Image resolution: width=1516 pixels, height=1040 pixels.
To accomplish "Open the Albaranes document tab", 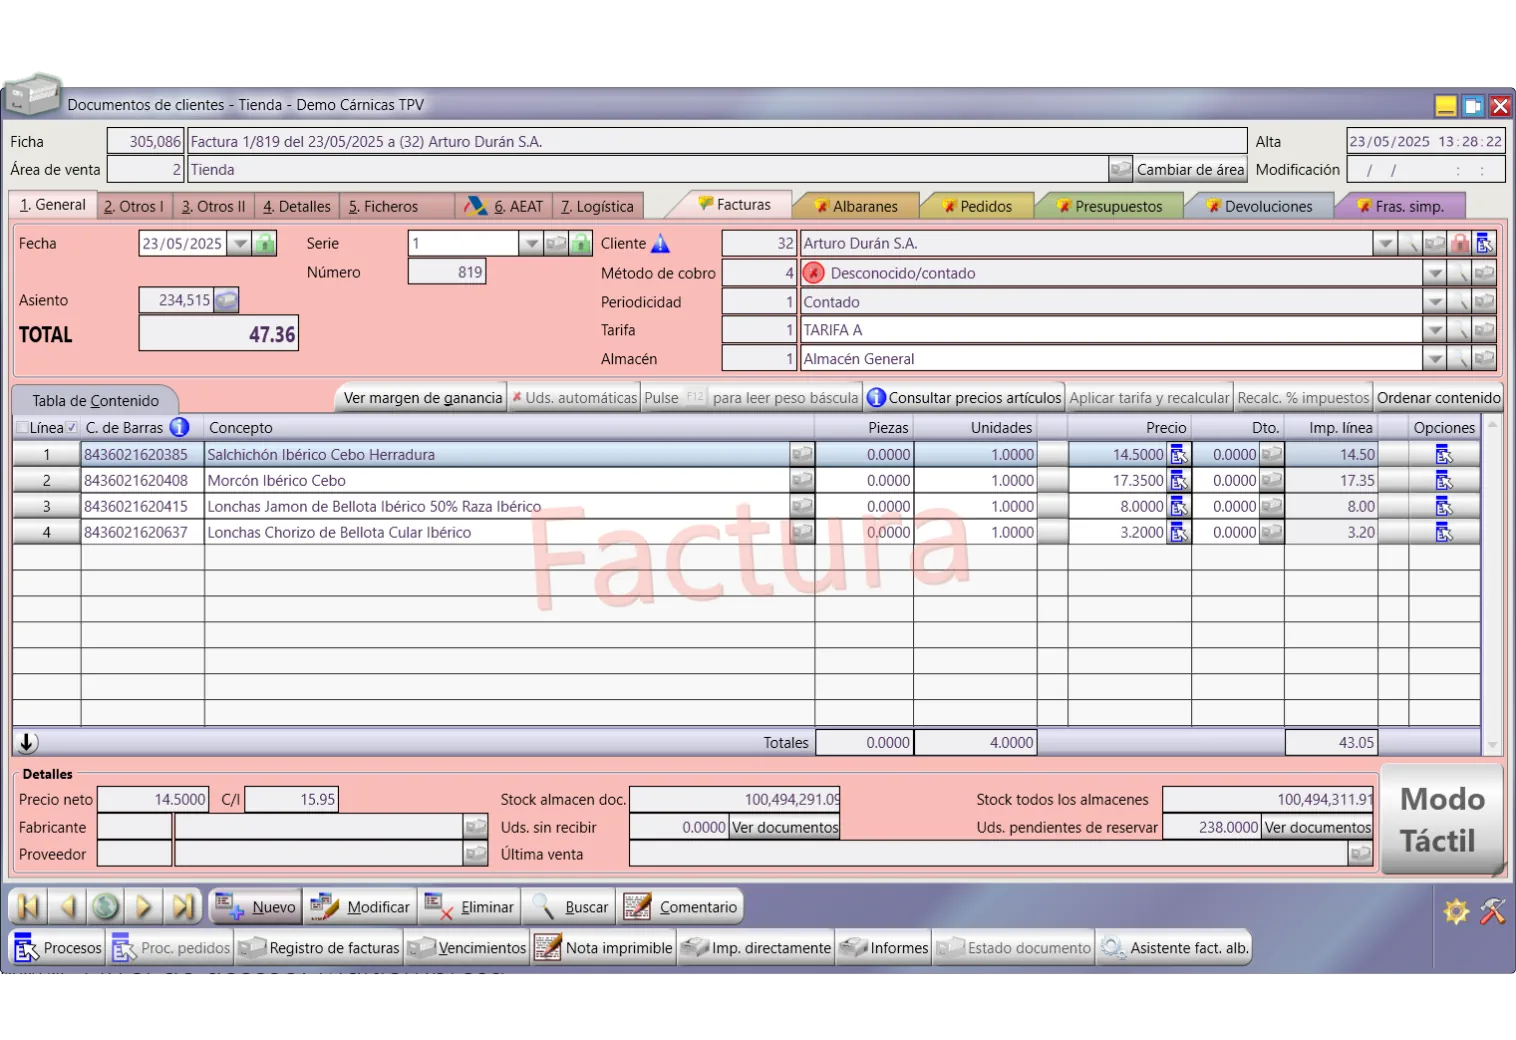I will [856, 206].
